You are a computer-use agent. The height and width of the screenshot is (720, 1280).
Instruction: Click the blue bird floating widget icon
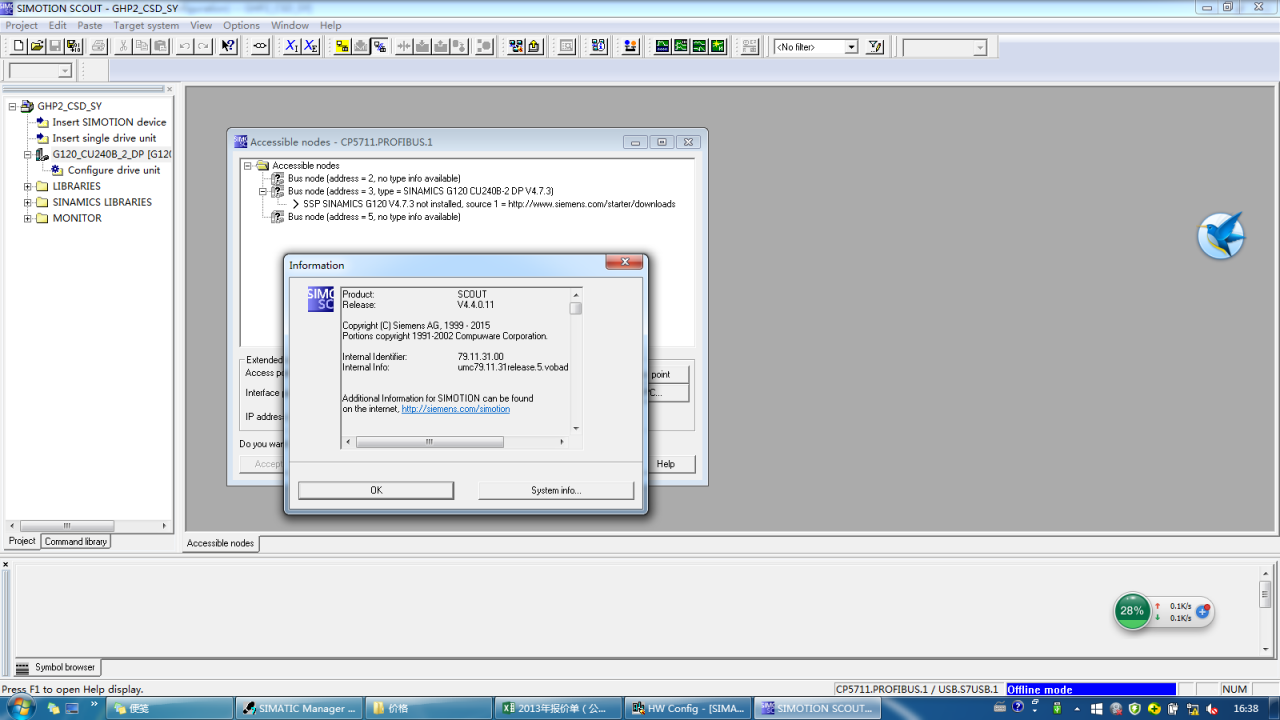(x=1221, y=237)
